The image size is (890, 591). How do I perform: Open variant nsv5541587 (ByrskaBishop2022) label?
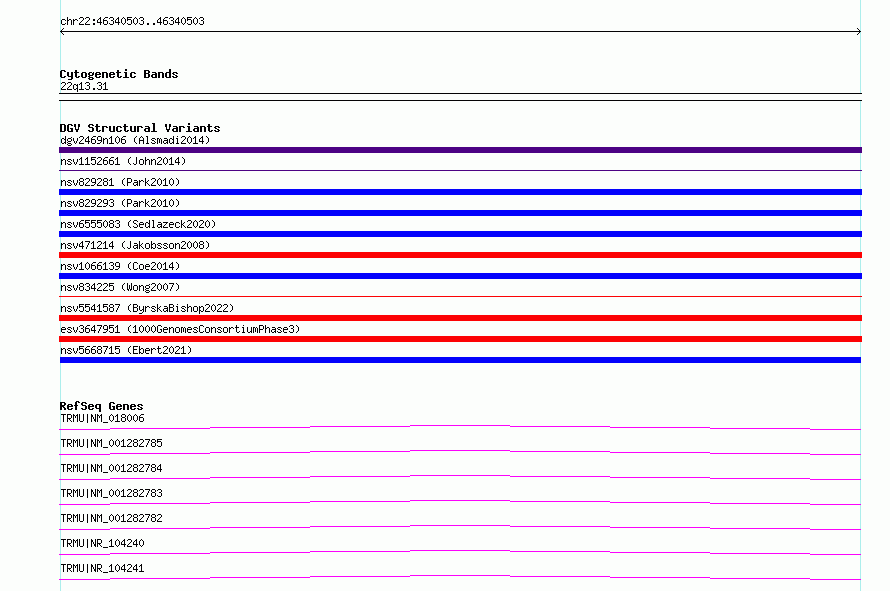147,308
